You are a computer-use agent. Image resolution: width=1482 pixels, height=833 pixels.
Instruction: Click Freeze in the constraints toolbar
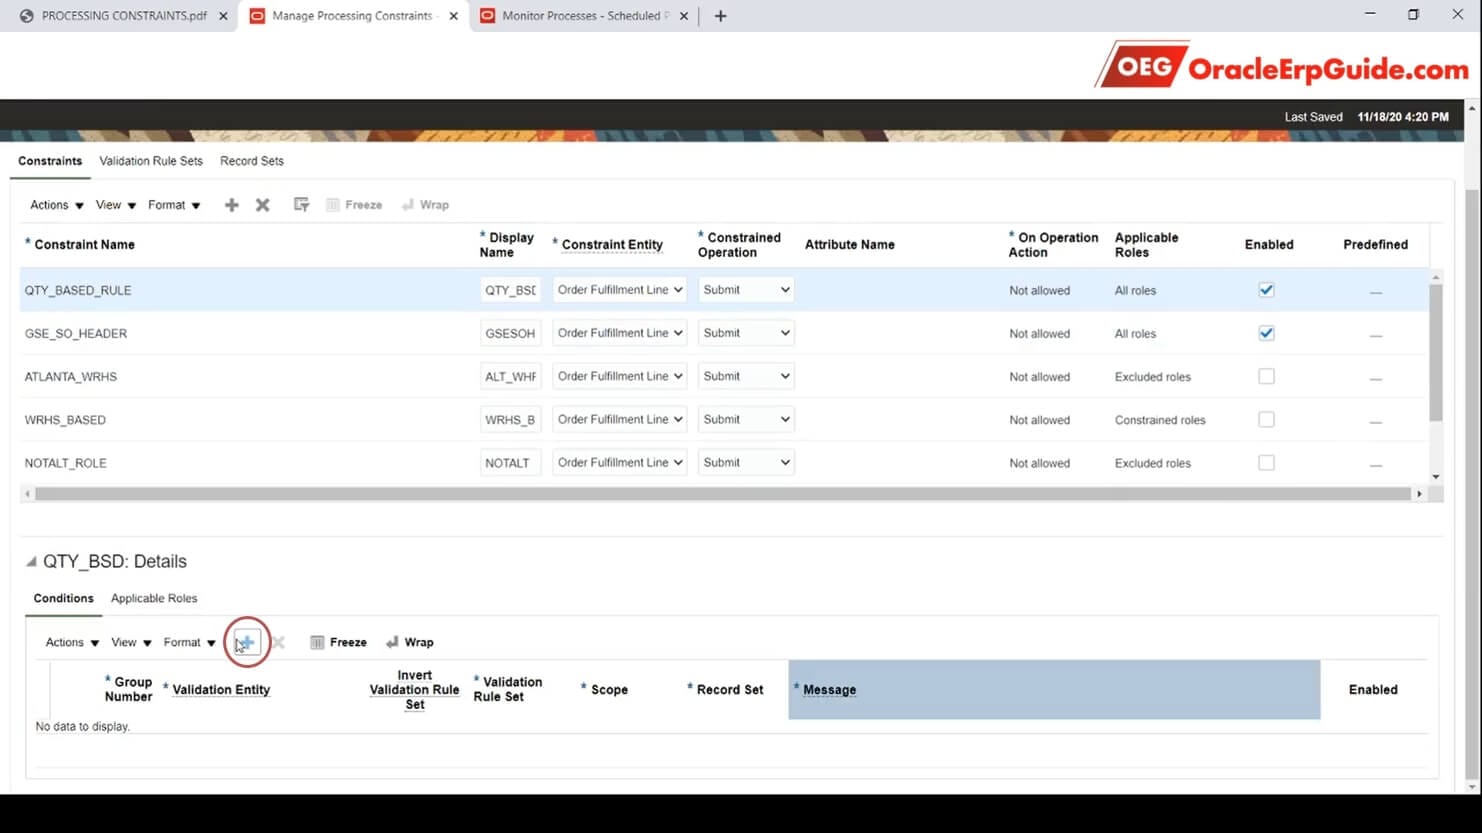pyautogui.click(x=354, y=205)
